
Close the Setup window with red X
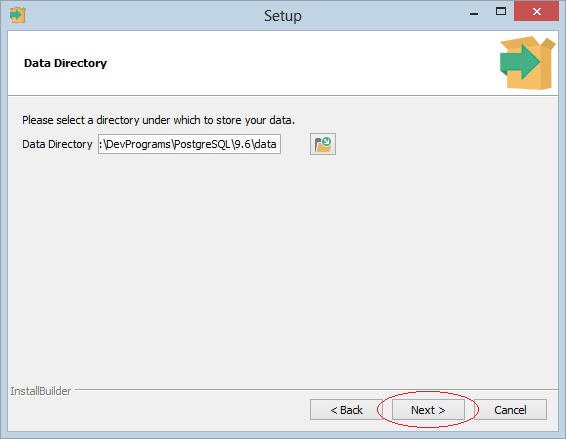(x=536, y=12)
